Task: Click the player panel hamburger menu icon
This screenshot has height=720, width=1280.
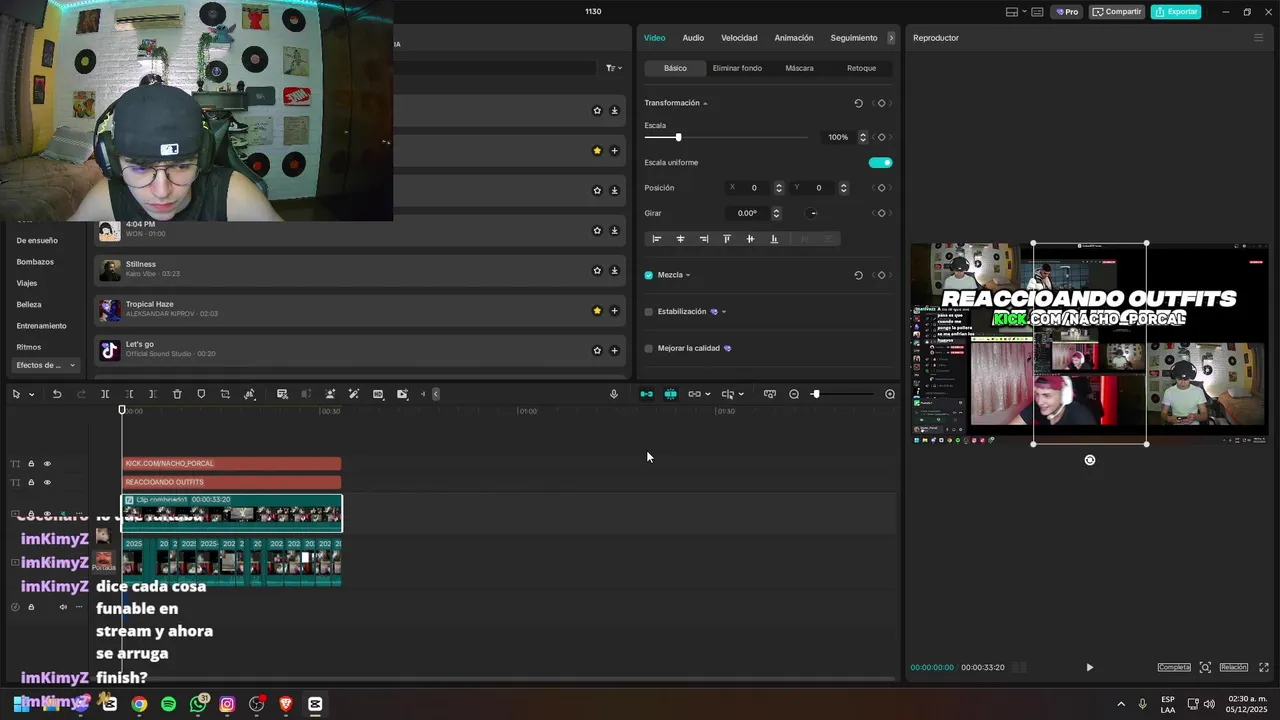Action: pos(1258,38)
